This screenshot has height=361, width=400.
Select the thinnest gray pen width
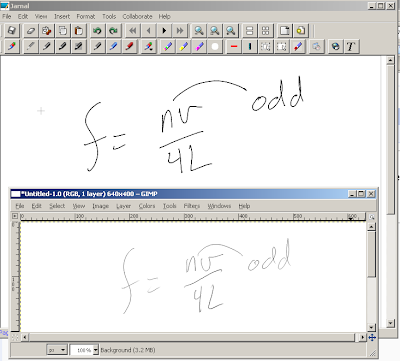31,46
